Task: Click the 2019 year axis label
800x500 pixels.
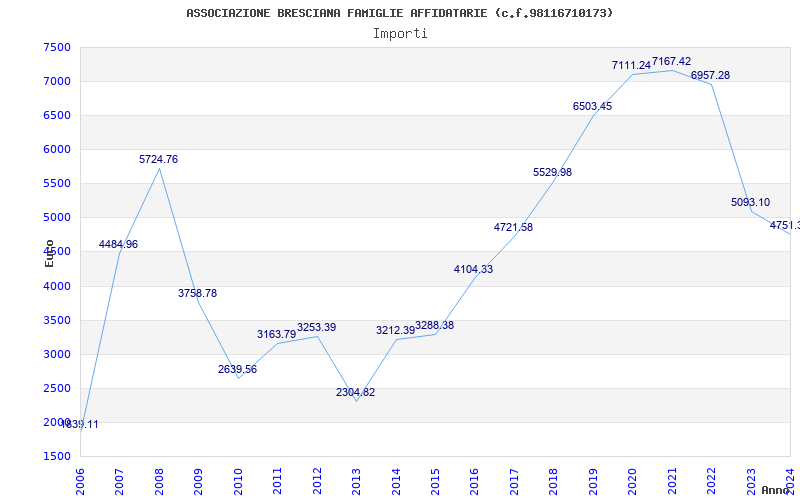Action: [593, 482]
